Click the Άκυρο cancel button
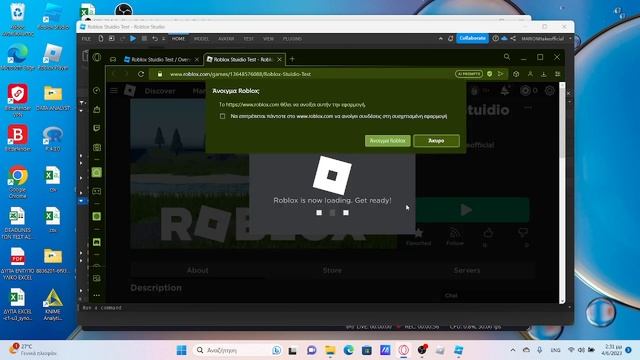640x360 pixels. [436, 140]
